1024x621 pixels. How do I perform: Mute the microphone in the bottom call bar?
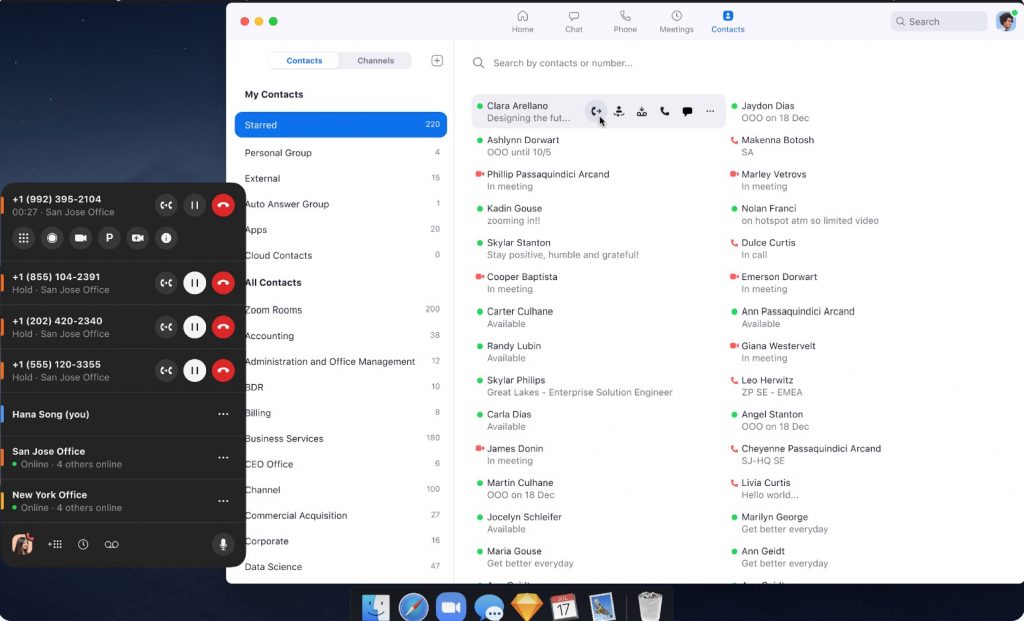(x=223, y=544)
